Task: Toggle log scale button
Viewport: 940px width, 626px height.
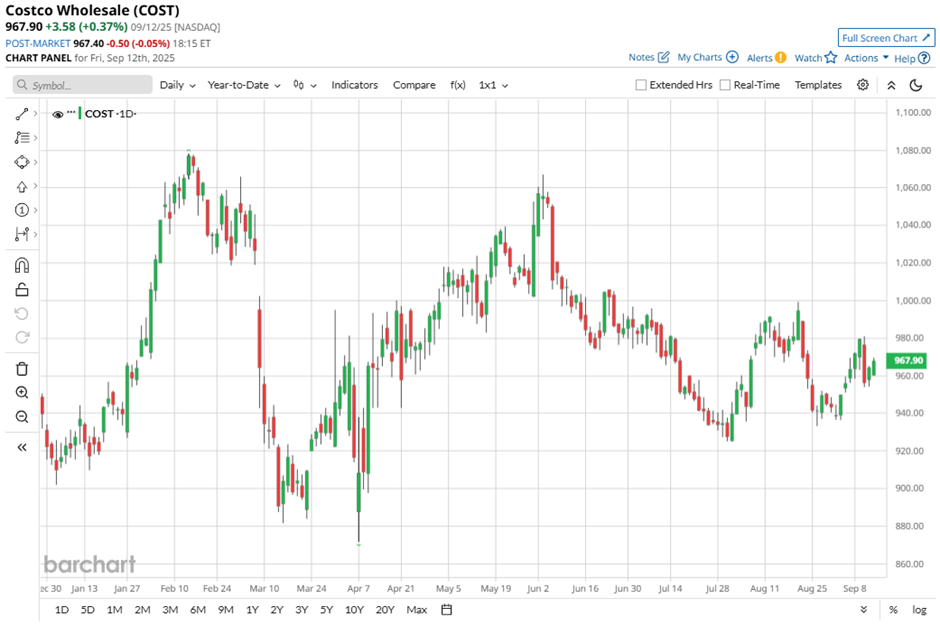Action: point(919,610)
